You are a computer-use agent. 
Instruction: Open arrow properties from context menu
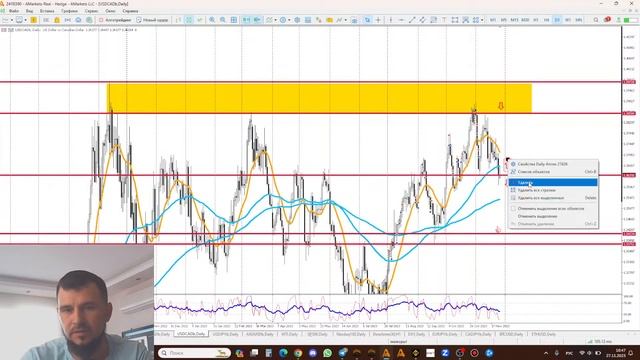tap(553, 164)
